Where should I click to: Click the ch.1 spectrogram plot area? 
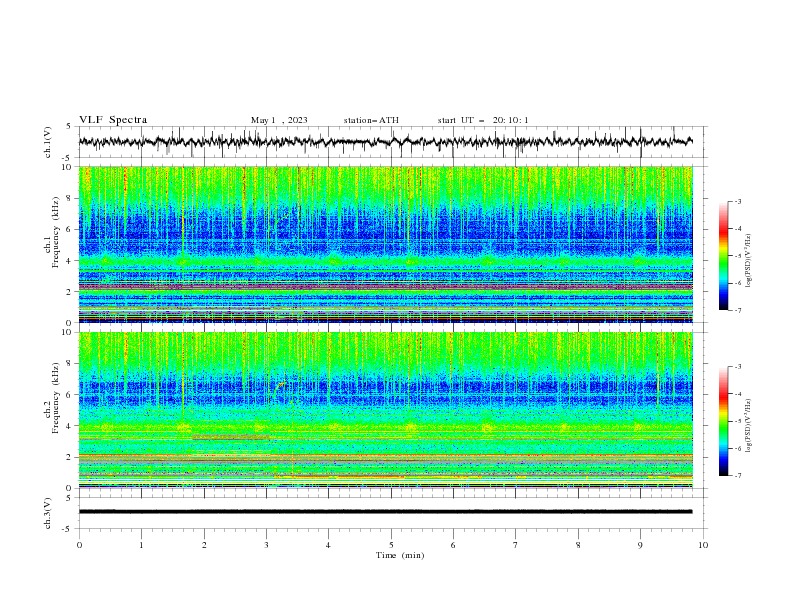[385, 244]
